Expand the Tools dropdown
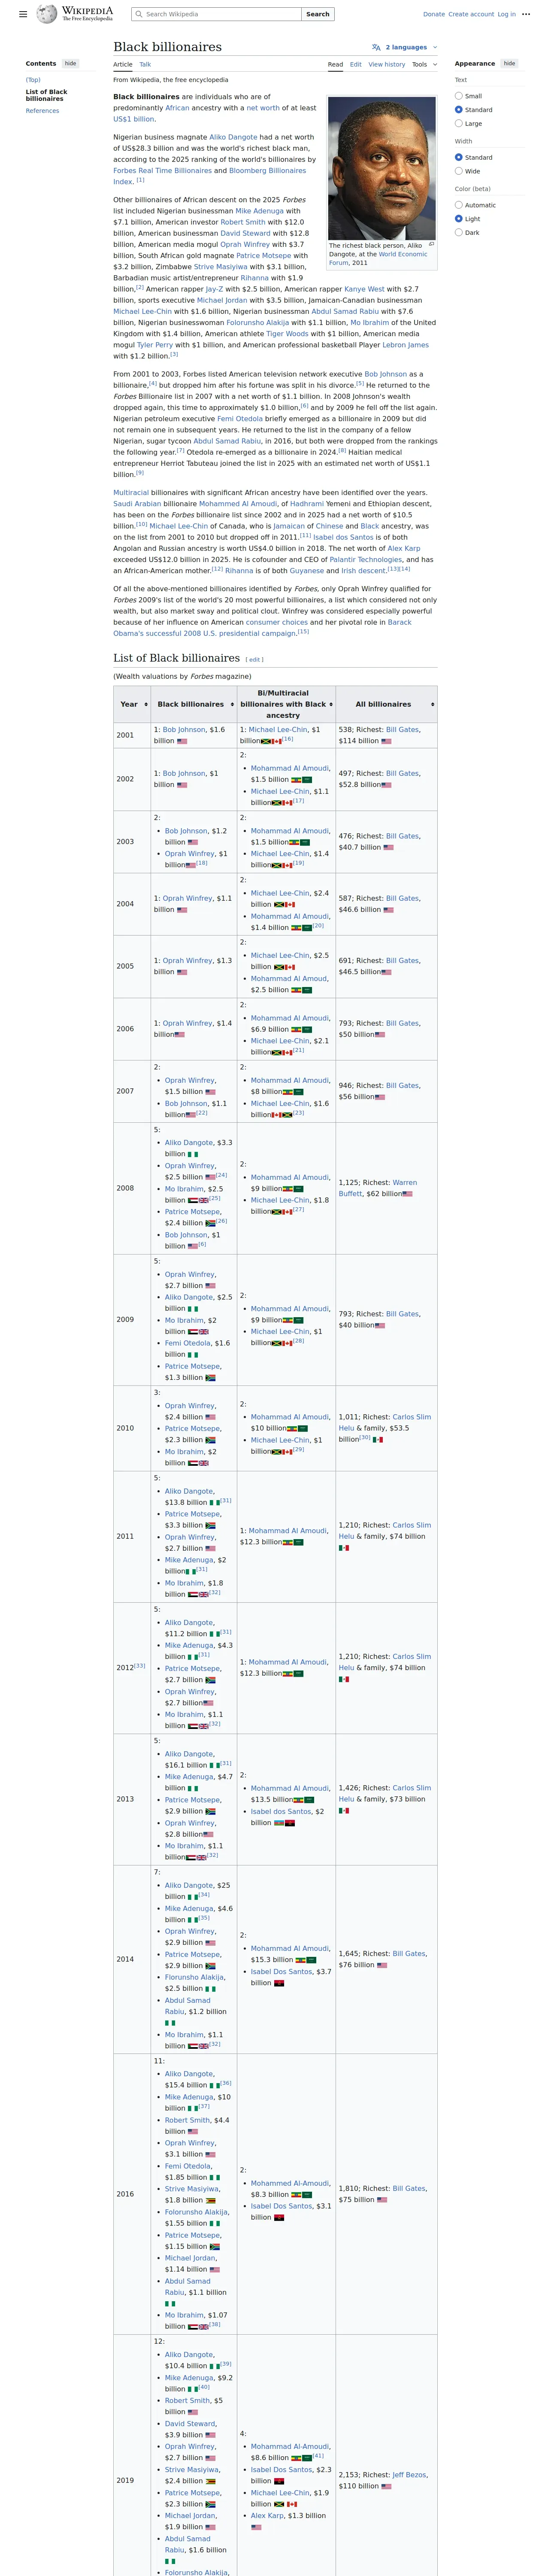Image resolution: width=551 pixels, height=2576 pixels. [424, 64]
